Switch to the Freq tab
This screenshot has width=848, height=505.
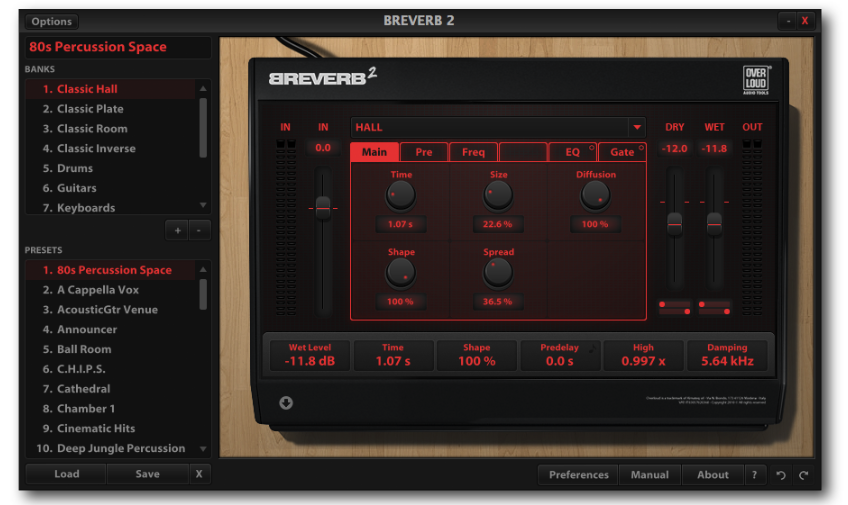coord(473,152)
